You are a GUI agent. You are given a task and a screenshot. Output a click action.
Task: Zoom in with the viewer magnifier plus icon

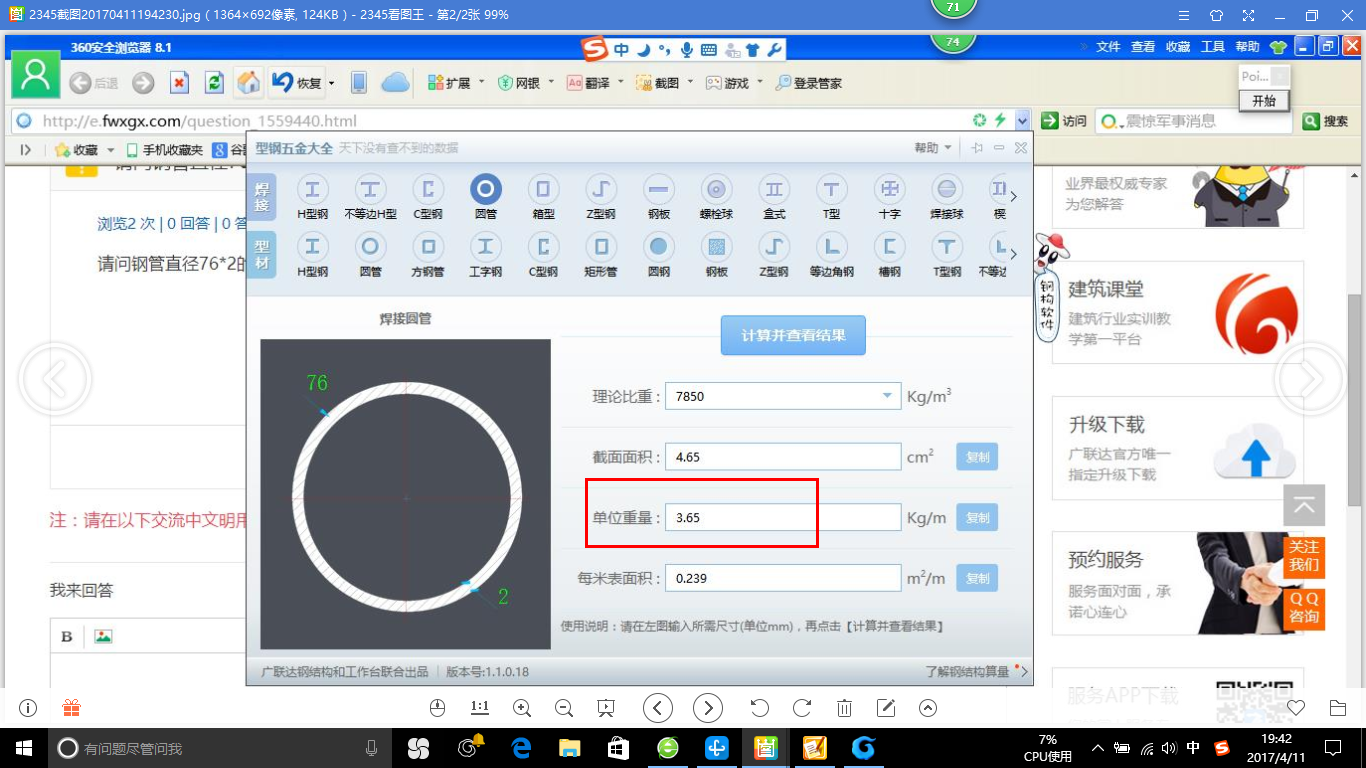[x=521, y=708]
